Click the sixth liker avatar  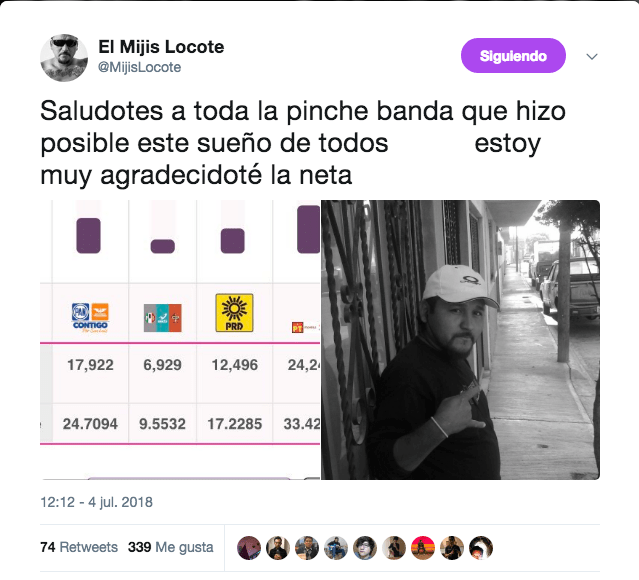[x=394, y=547]
